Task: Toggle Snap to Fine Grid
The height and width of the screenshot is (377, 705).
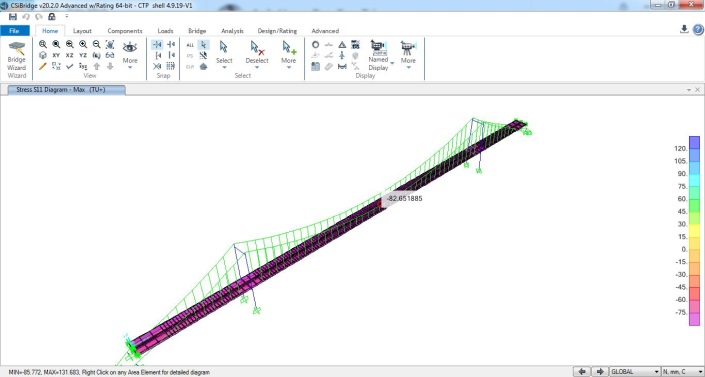Action: [x=171, y=66]
